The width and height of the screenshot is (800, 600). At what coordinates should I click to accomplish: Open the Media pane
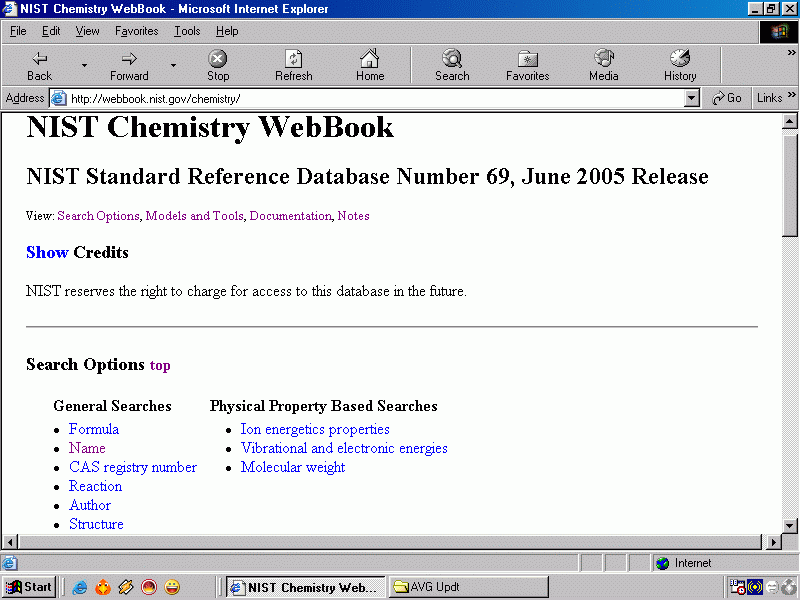coord(604,65)
